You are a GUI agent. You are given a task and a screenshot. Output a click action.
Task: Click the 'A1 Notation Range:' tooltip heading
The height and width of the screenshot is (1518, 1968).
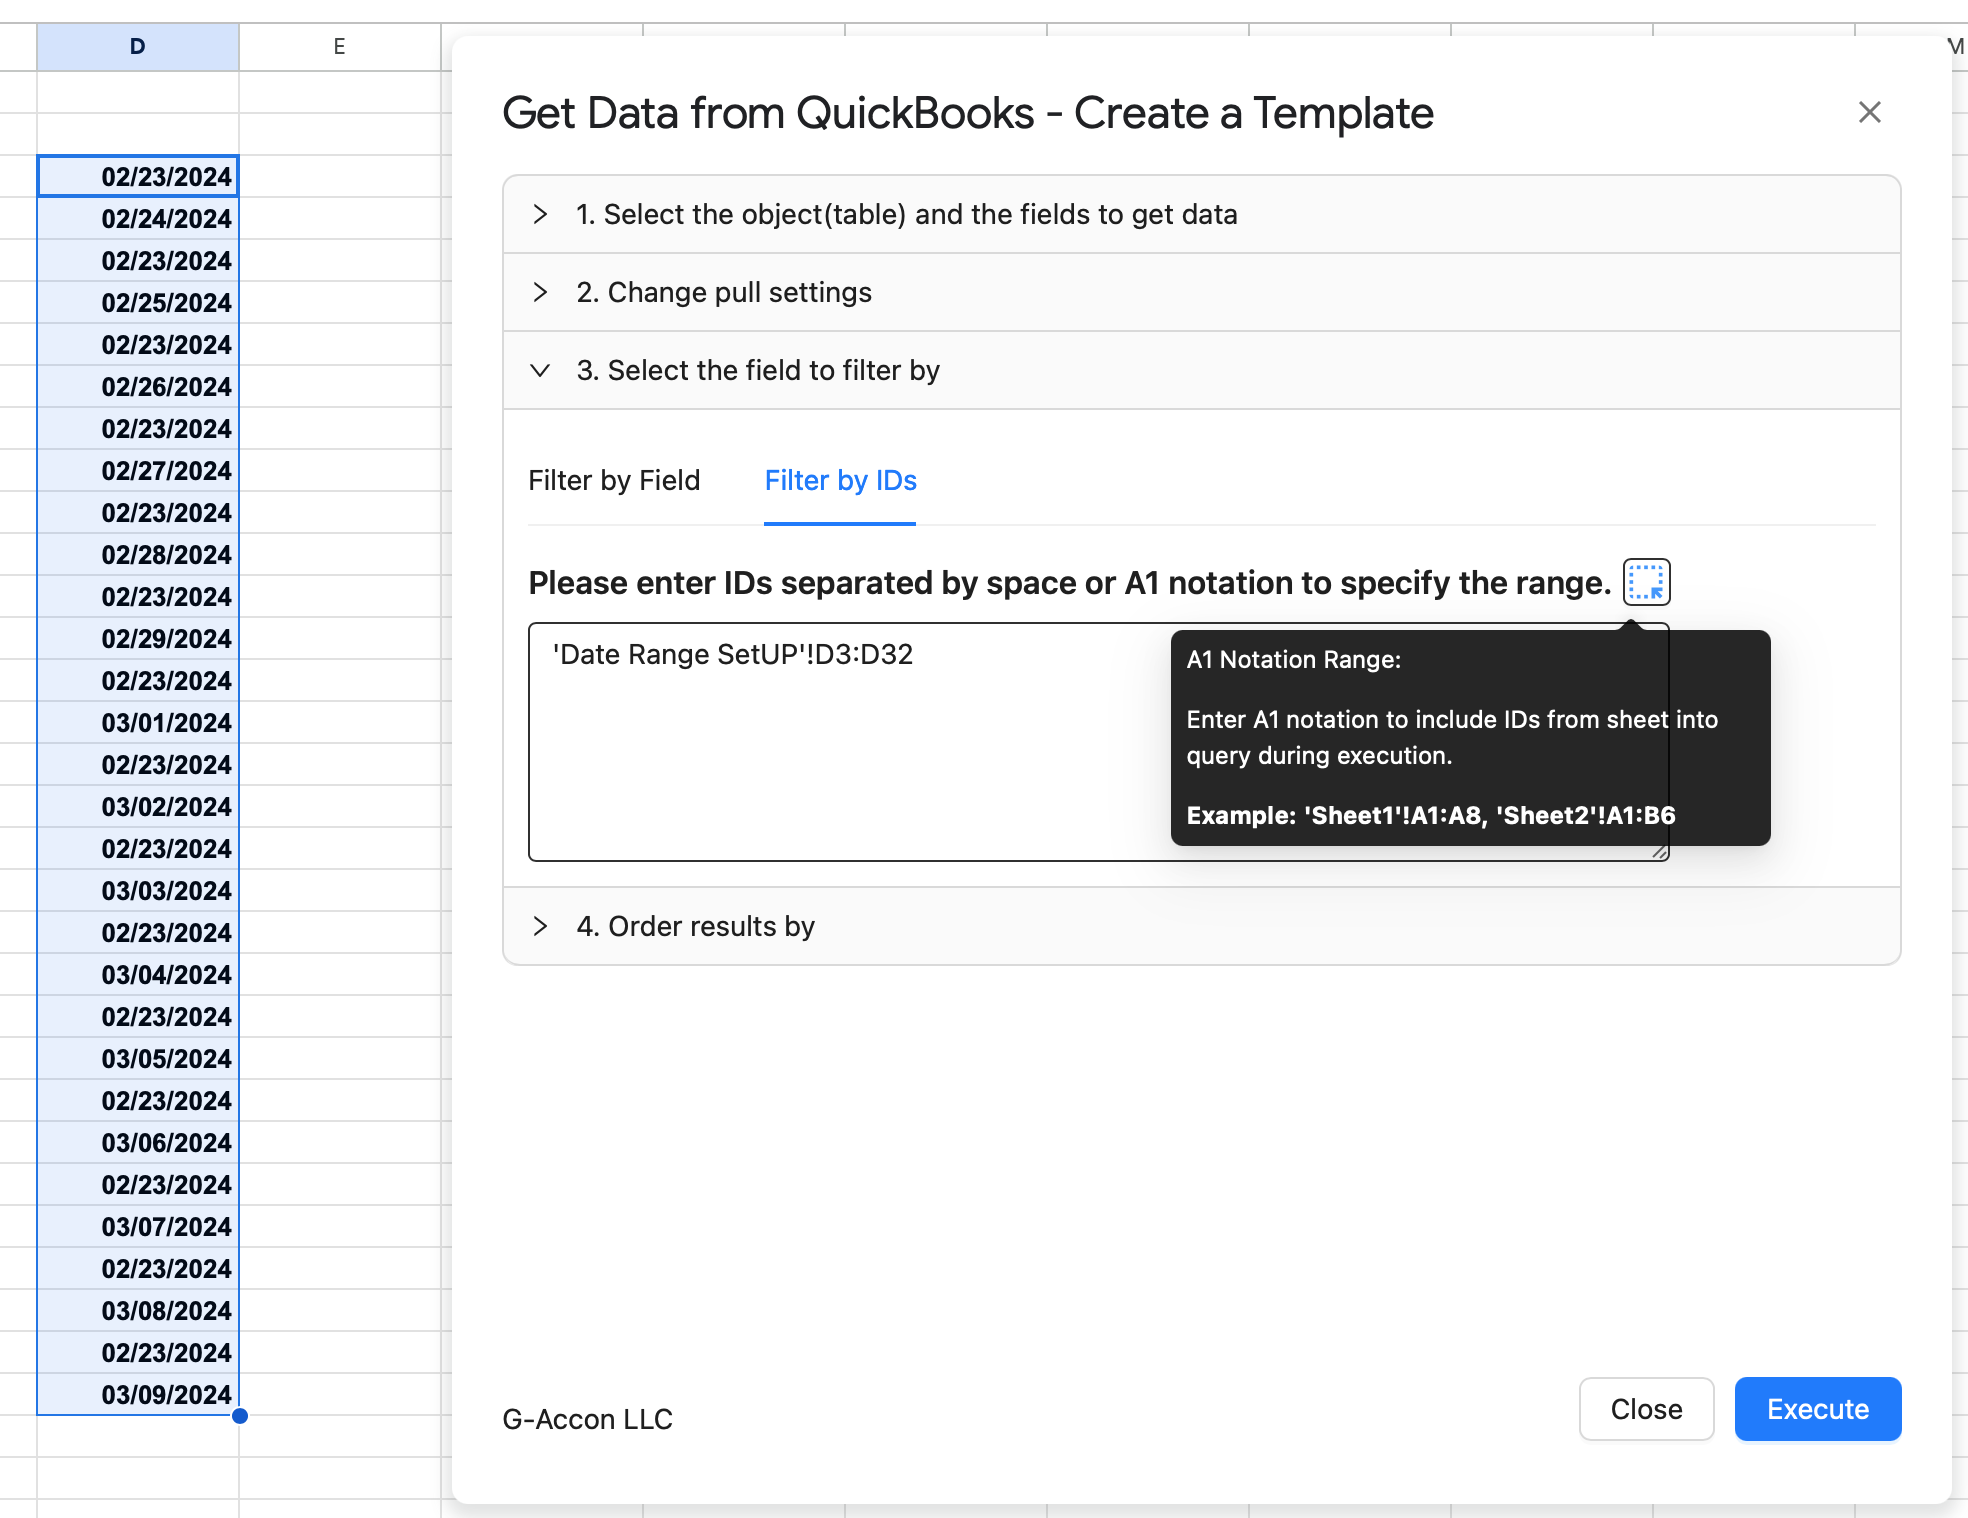click(x=1293, y=660)
